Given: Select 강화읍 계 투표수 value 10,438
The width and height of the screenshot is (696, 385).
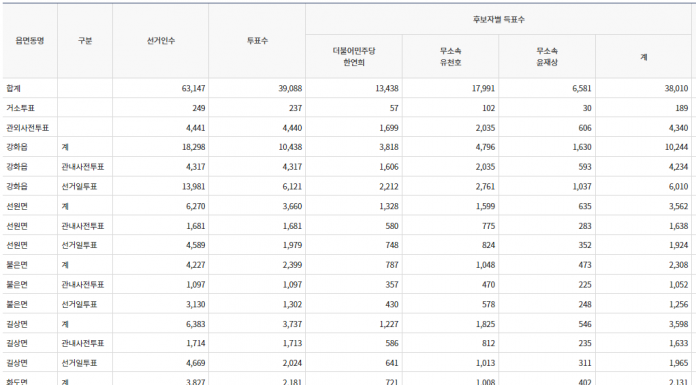Looking at the screenshot, I should coord(290,147).
